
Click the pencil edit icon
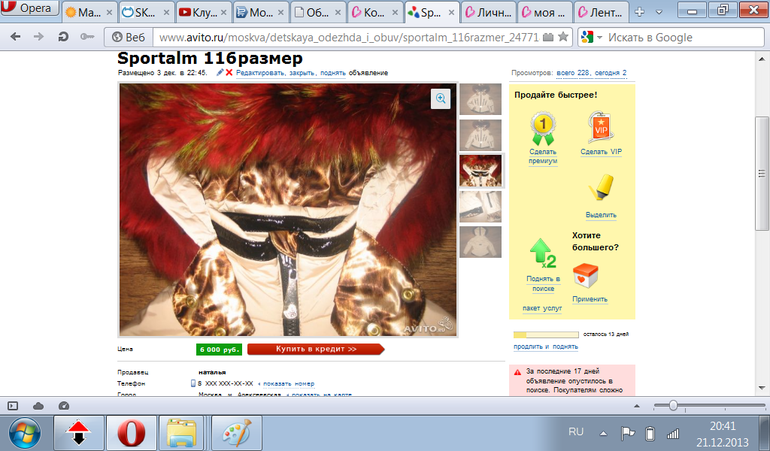[220, 72]
